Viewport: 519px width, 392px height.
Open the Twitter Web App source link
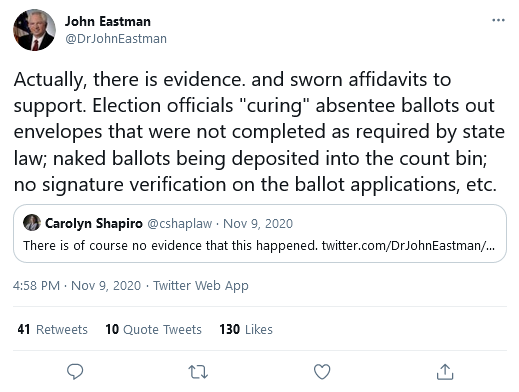[x=201, y=286]
